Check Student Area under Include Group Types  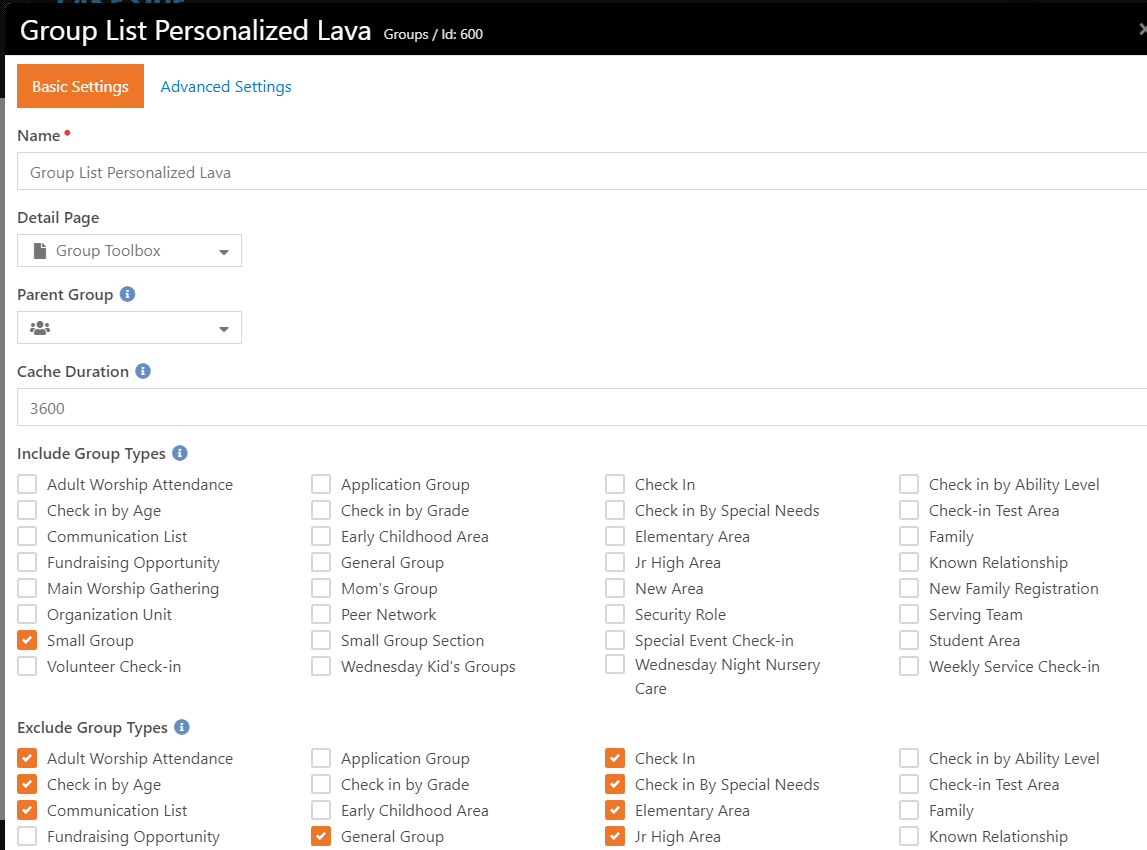tap(909, 640)
